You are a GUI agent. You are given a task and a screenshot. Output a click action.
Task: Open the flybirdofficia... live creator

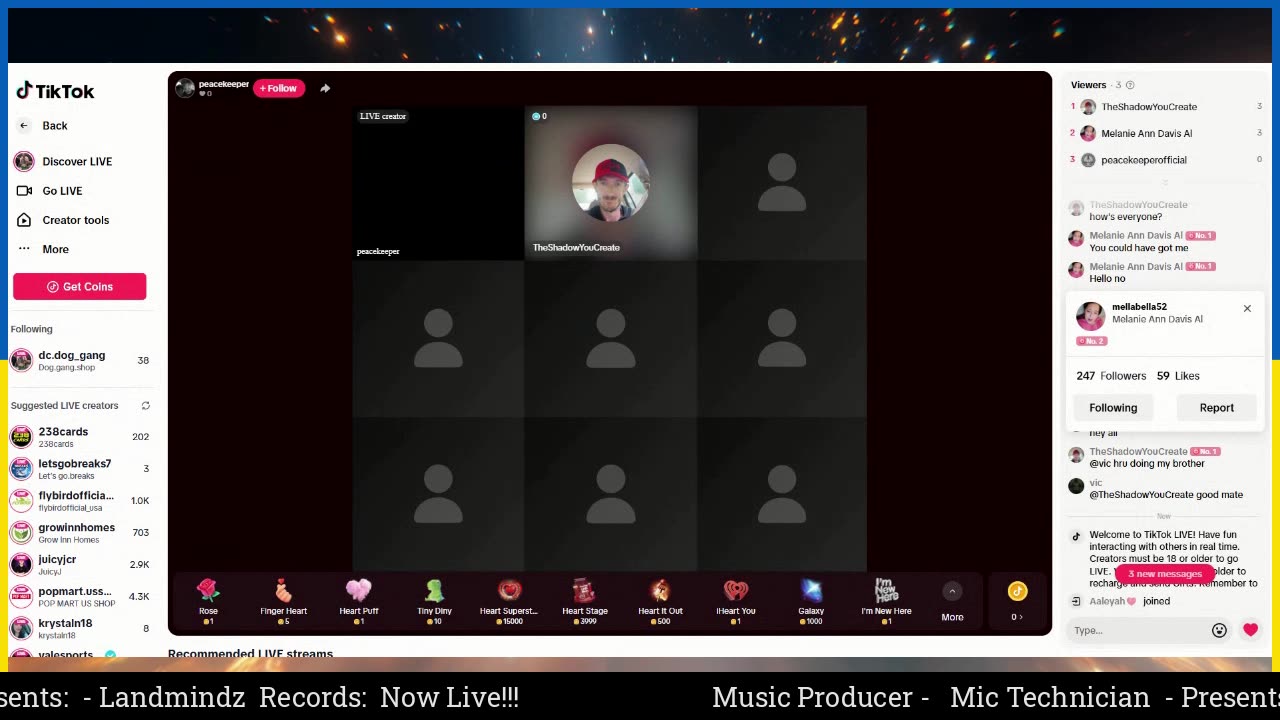(79, 501)
